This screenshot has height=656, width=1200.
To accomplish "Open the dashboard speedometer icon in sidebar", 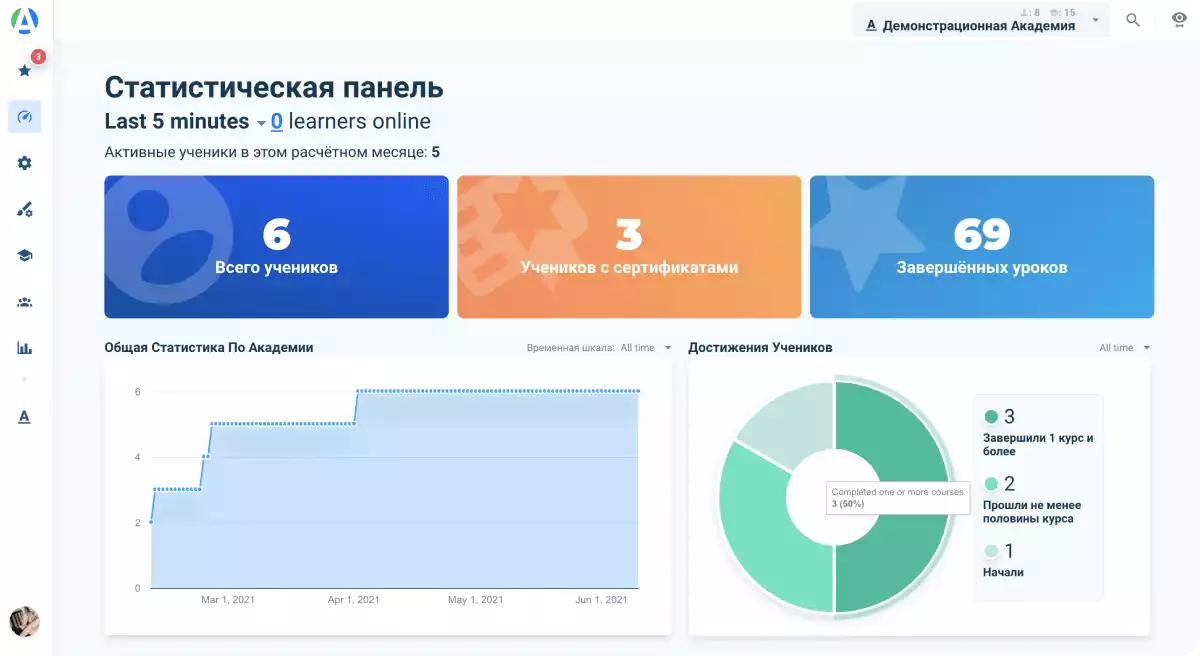I will (25, 117).
